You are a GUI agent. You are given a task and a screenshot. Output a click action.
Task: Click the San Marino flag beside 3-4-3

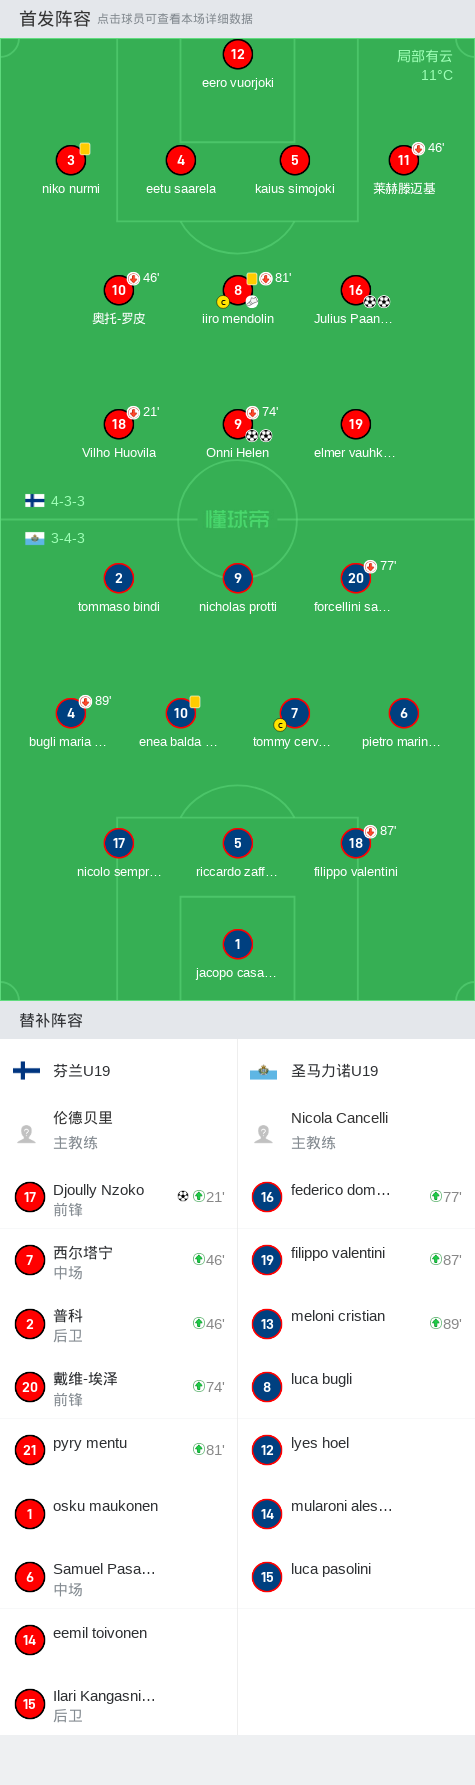pyautogui.click(x=35, y=538)
